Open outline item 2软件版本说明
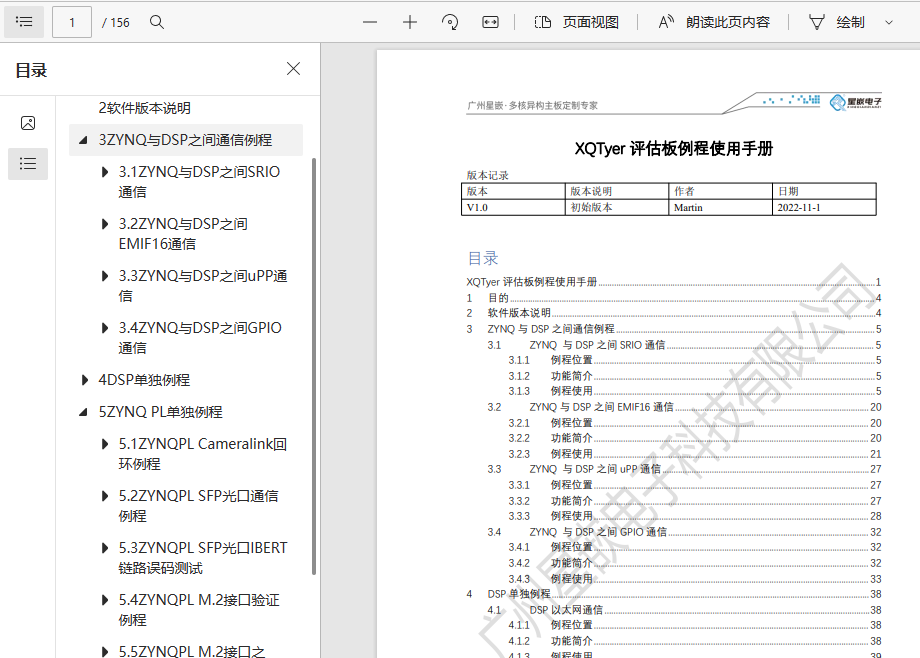920x658 pixels. click(x=144, y=108)
